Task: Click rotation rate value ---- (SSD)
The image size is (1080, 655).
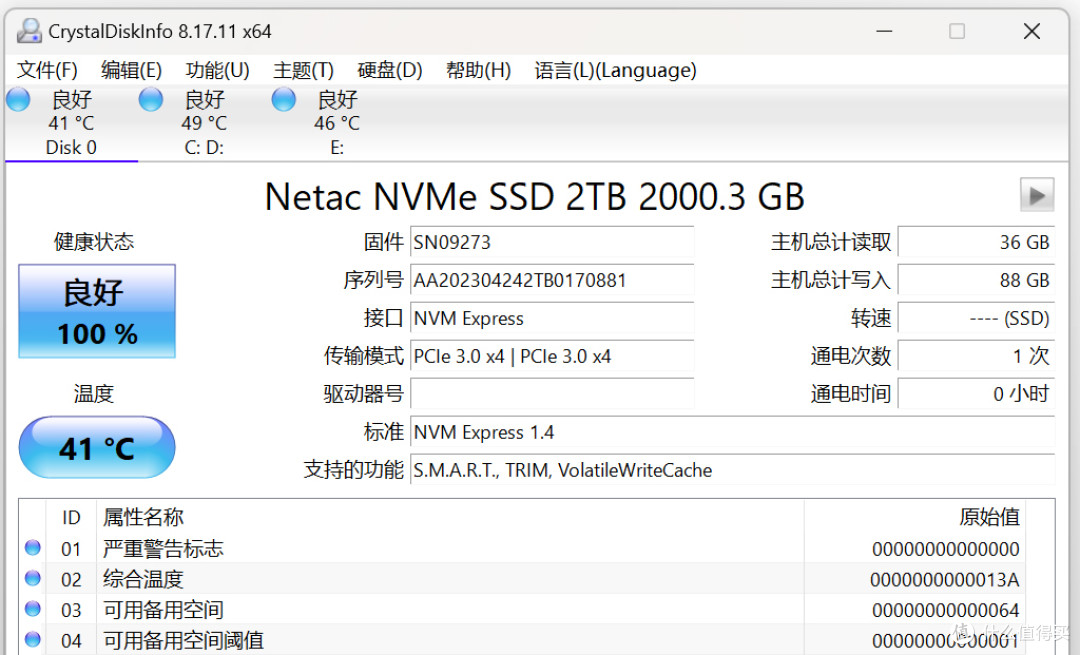Action: point(976,318)
